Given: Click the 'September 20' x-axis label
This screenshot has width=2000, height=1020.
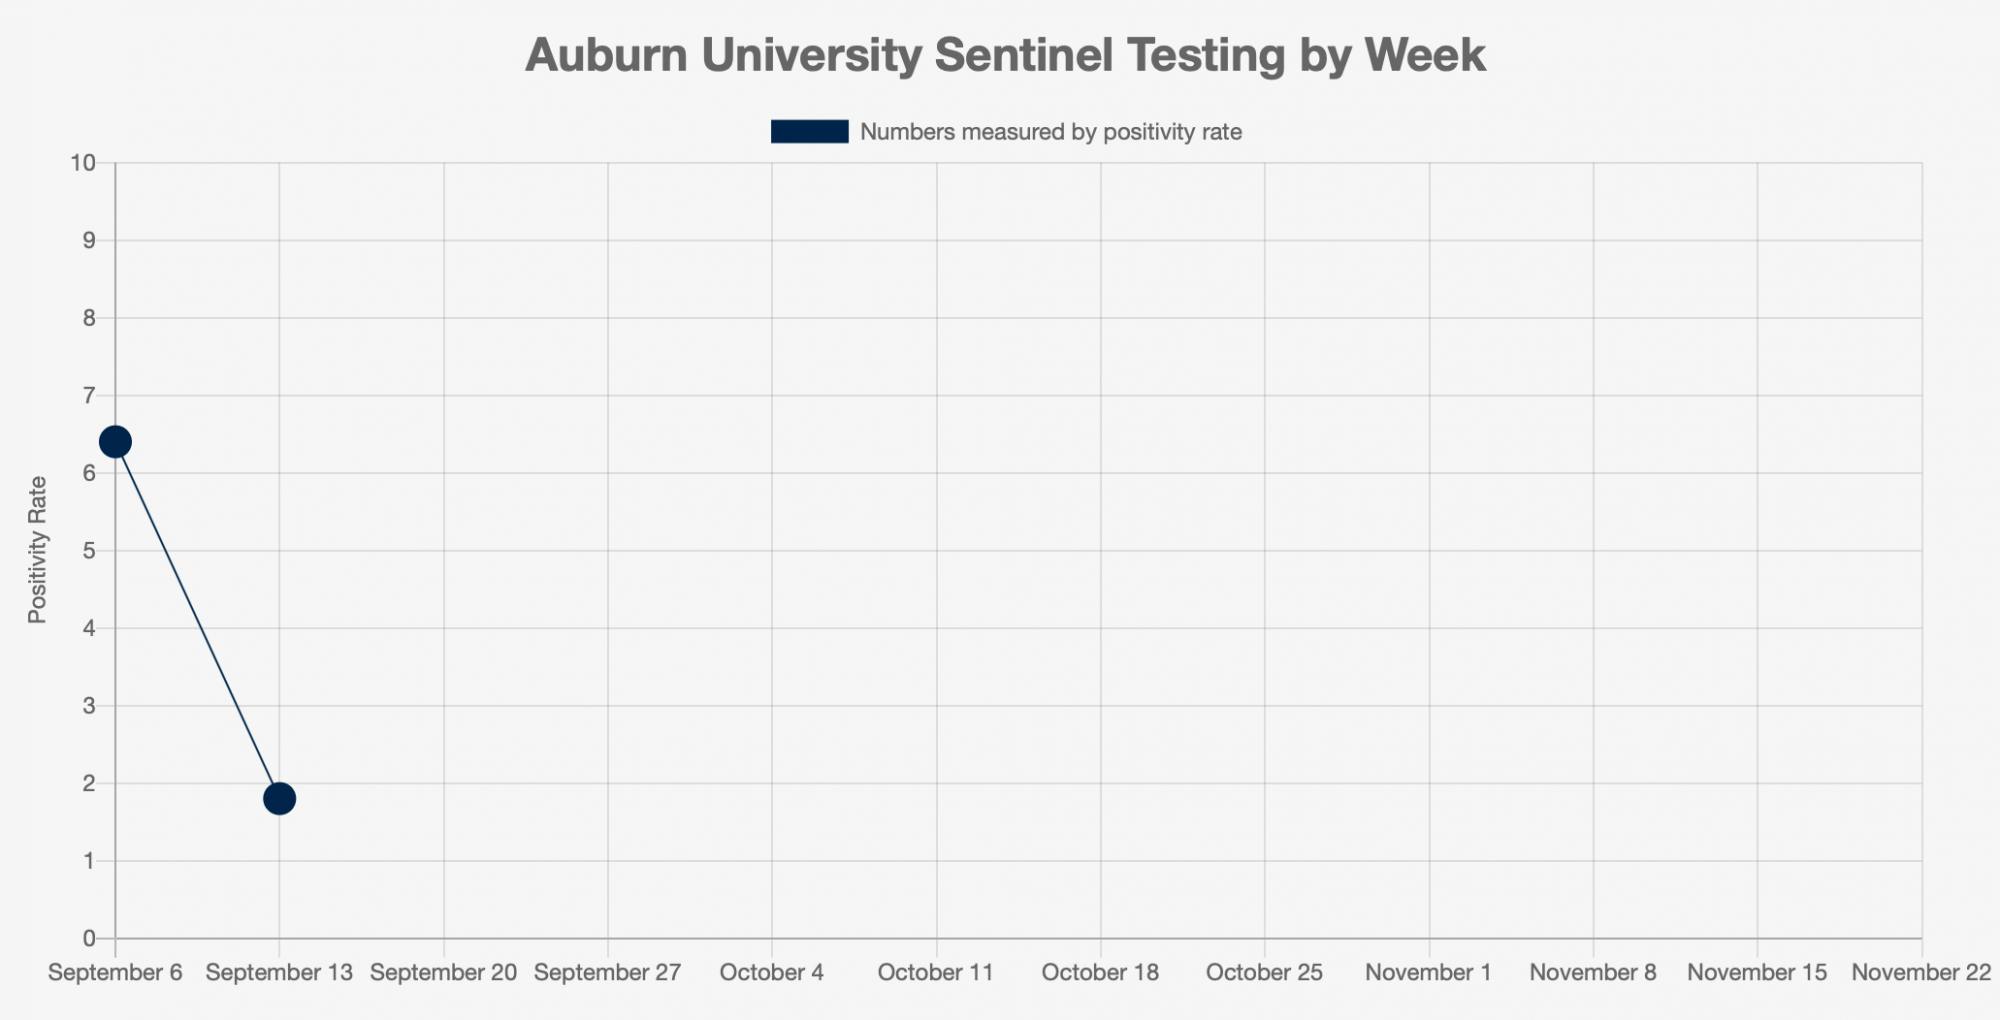Looking at the screenshot, I should click(443, 972).
